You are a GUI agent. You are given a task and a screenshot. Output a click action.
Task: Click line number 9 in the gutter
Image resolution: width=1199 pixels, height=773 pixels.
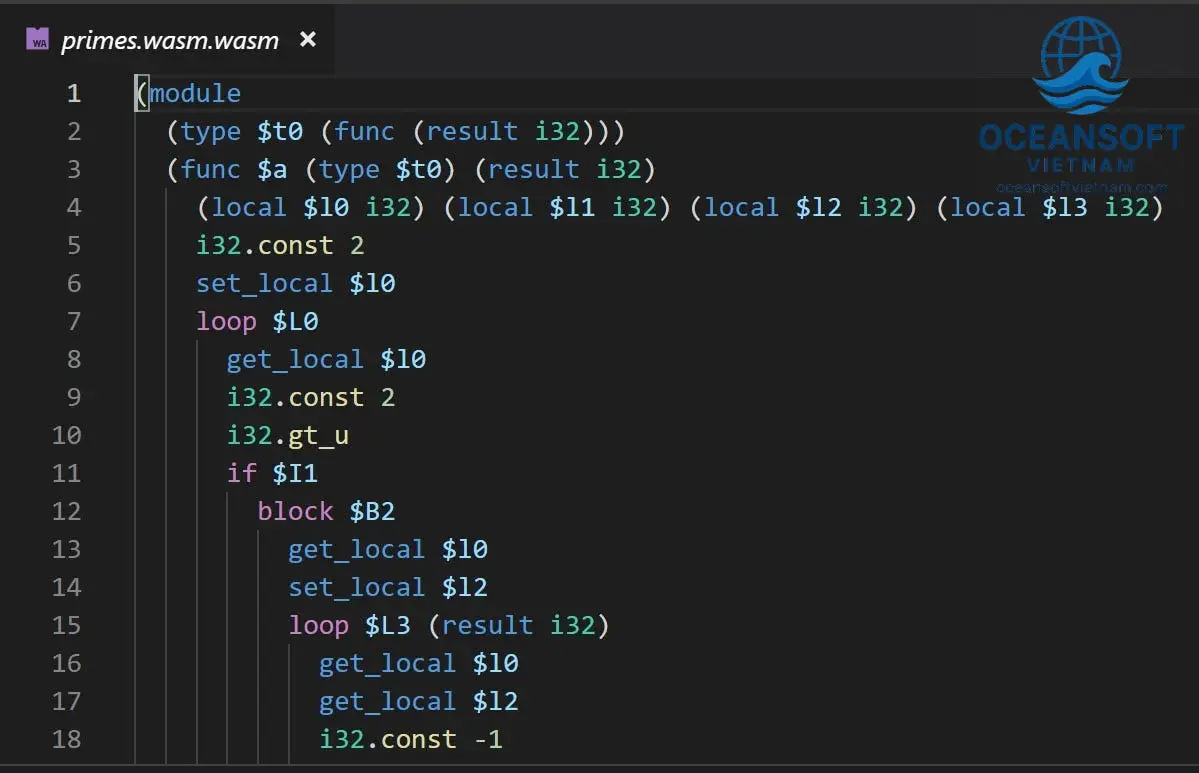pos(73,398)
